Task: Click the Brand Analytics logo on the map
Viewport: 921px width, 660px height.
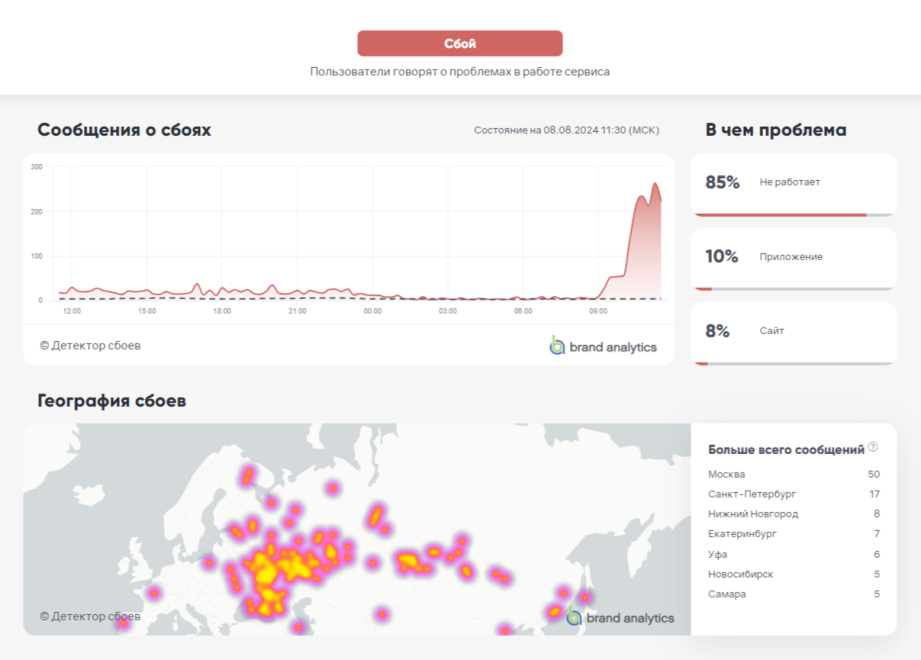Action: click(x=620, y=617)
